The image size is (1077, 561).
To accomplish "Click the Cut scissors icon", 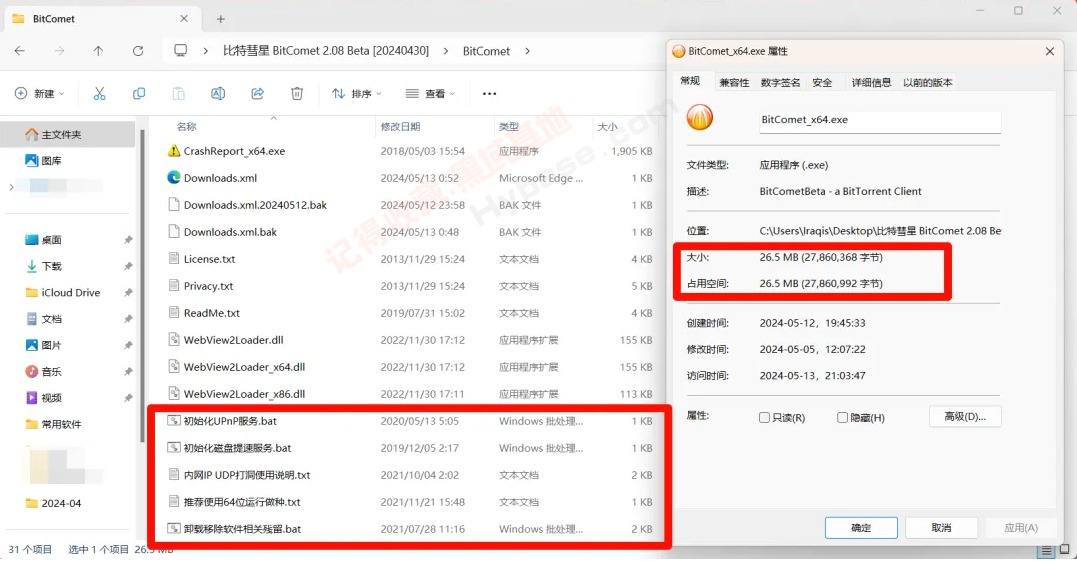I will (x=100, y=93).
